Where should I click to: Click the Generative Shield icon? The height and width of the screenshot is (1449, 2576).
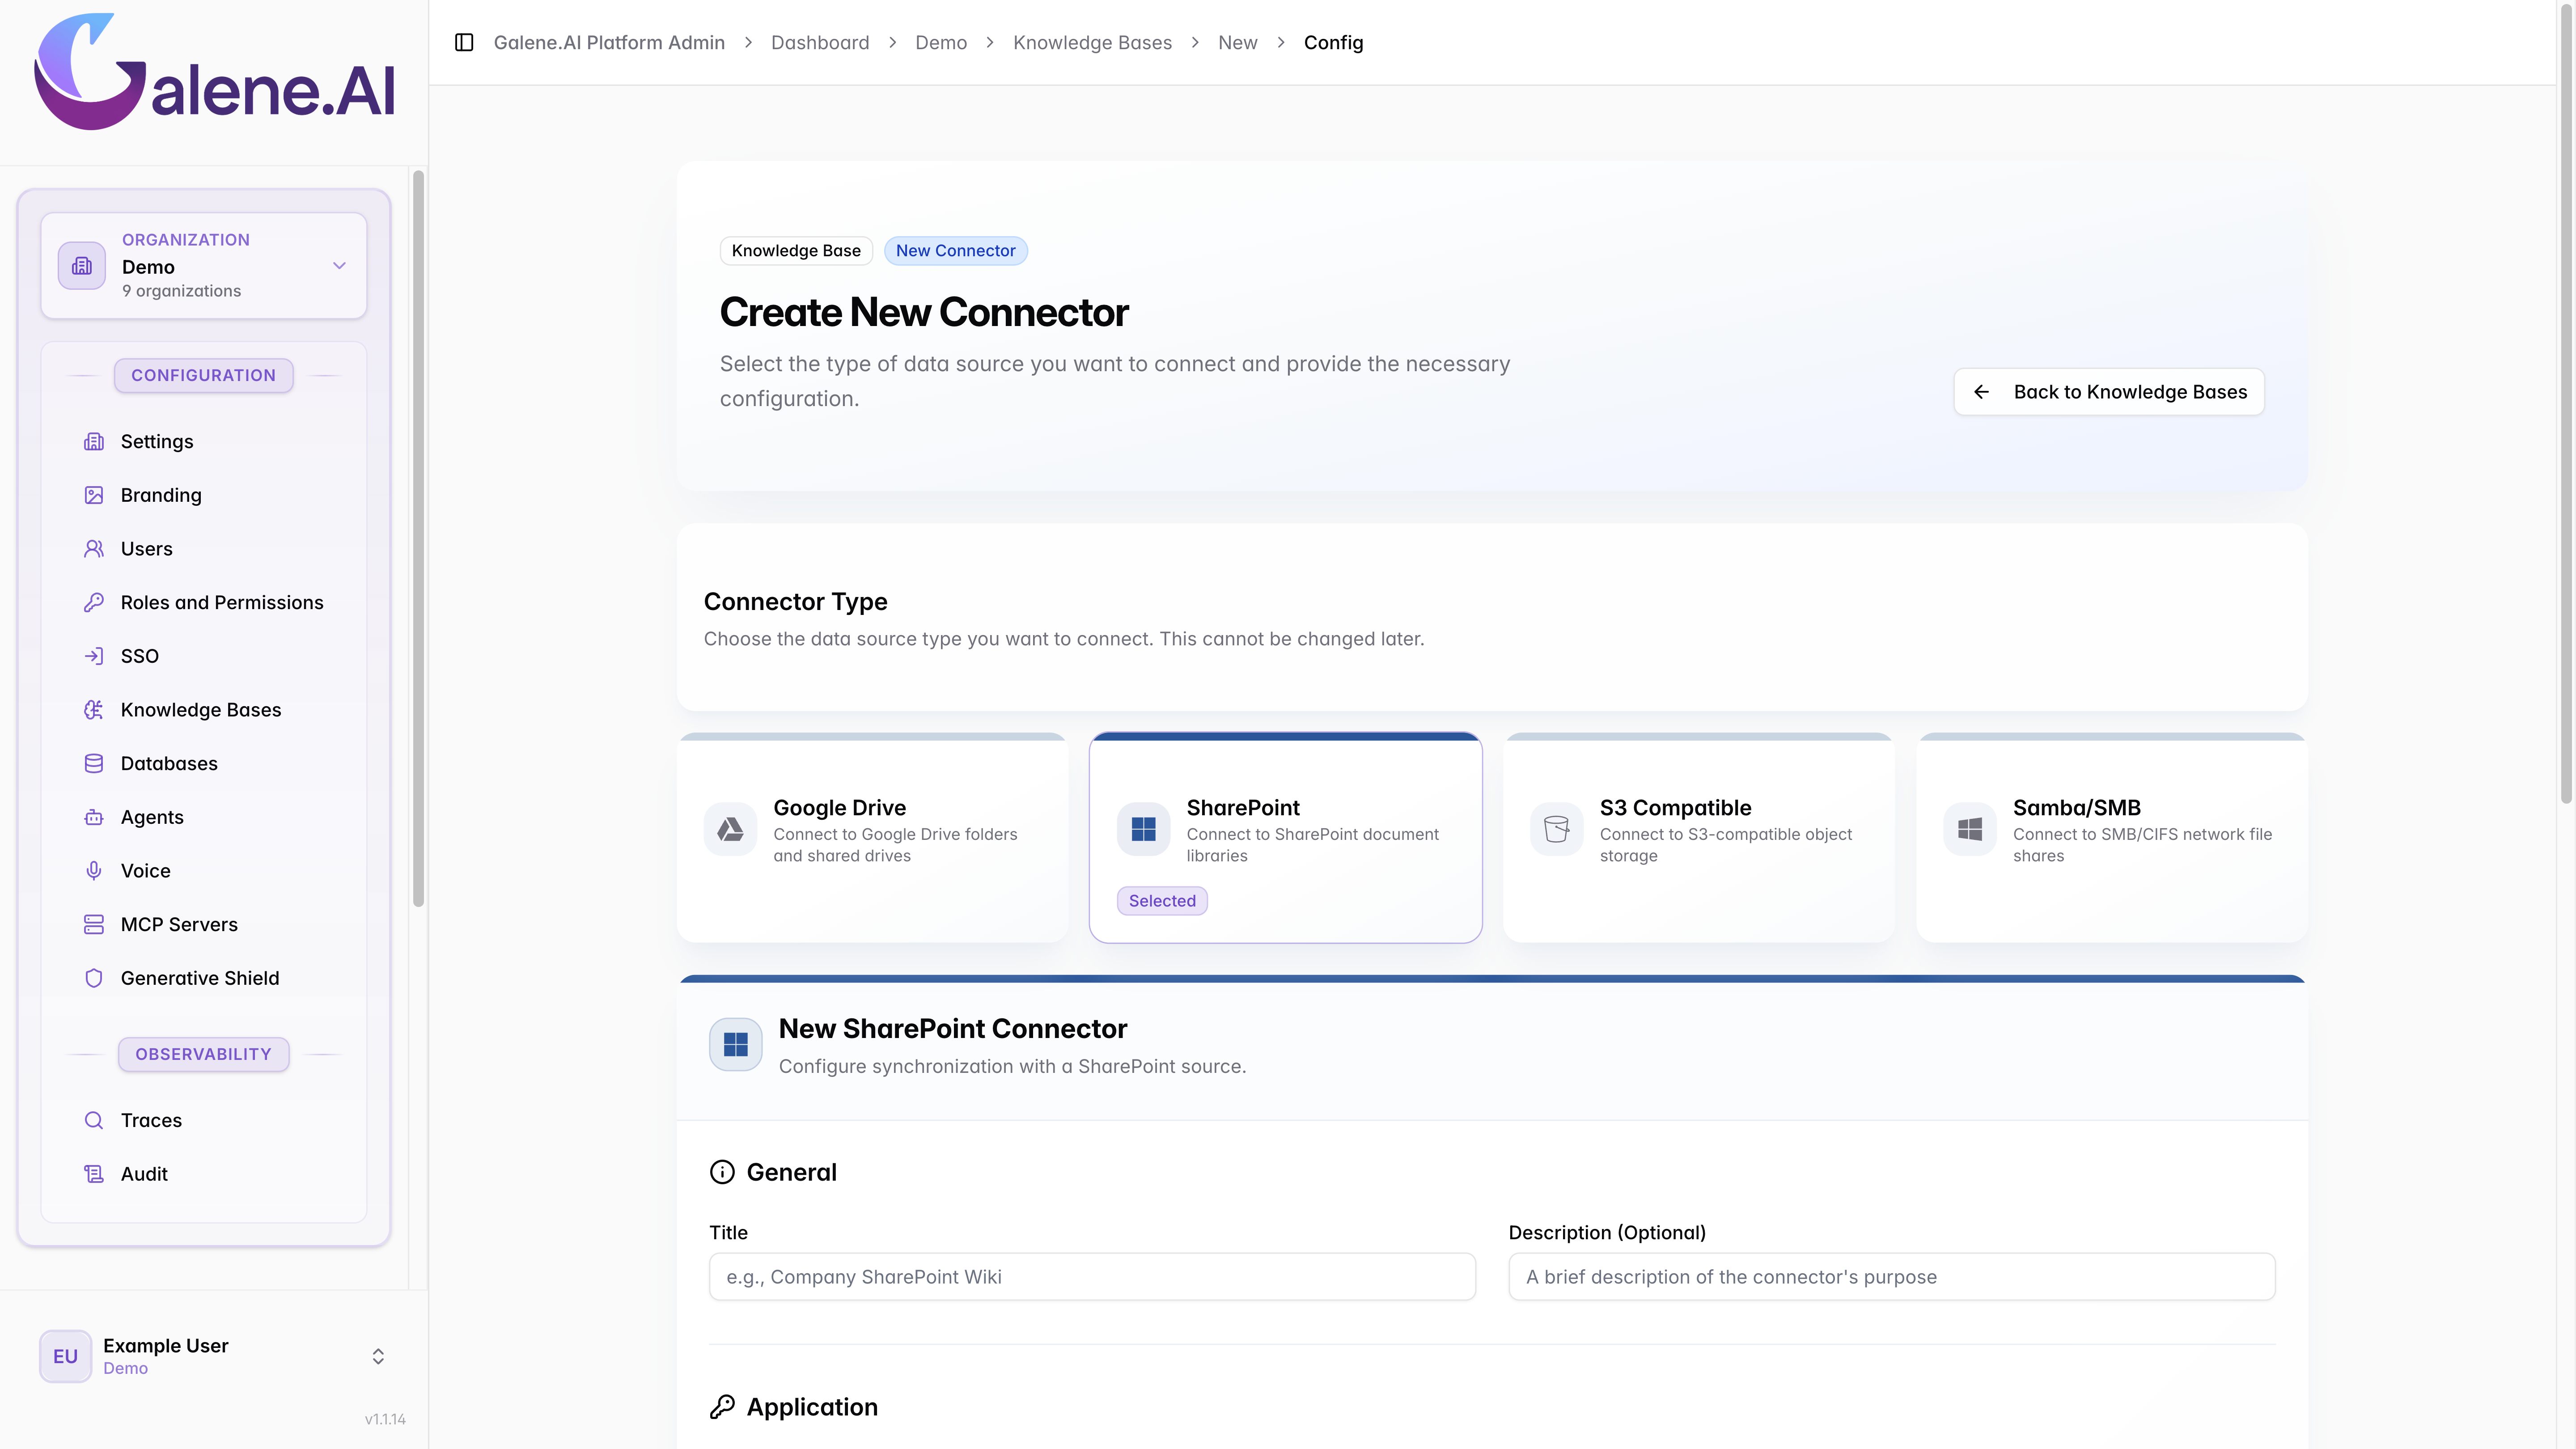pos(94,978)
